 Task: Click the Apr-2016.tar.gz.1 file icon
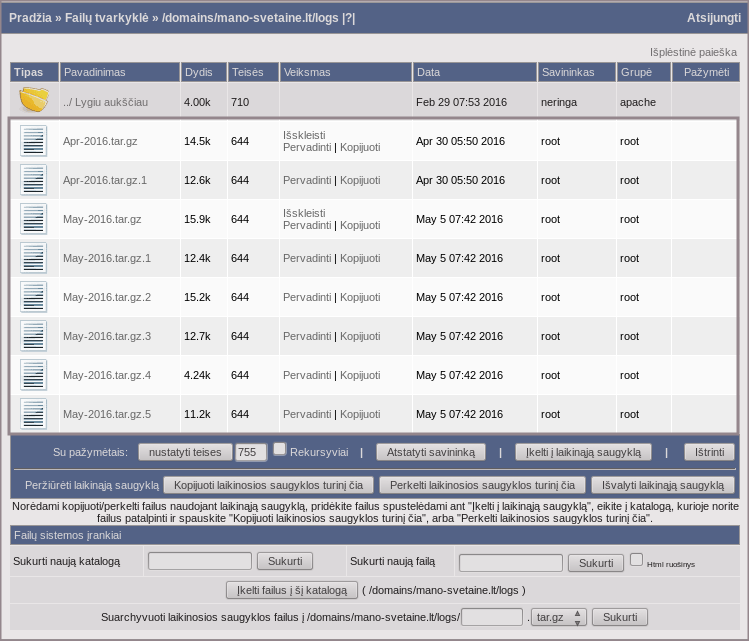34,180
